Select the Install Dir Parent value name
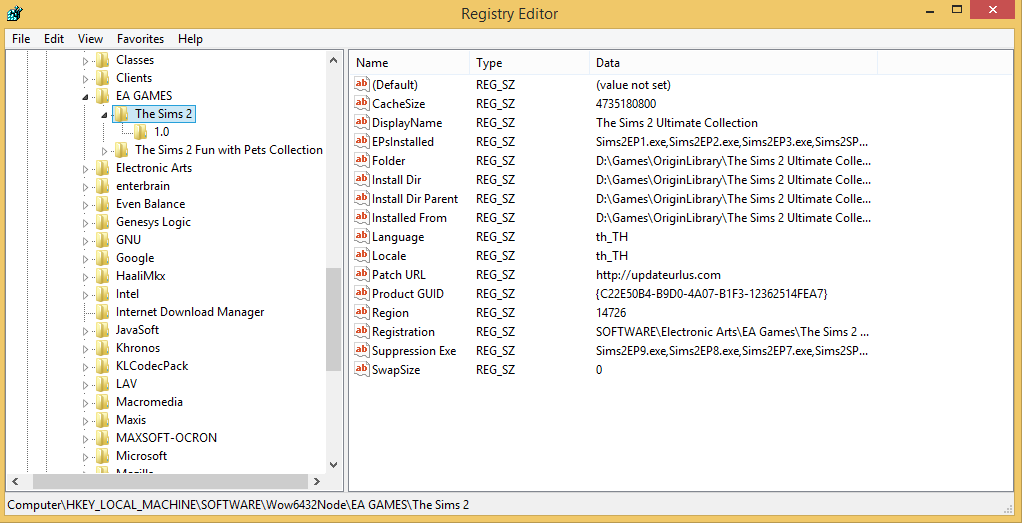The height and width of the screenshot is (523, 1022). pos(415,199)
